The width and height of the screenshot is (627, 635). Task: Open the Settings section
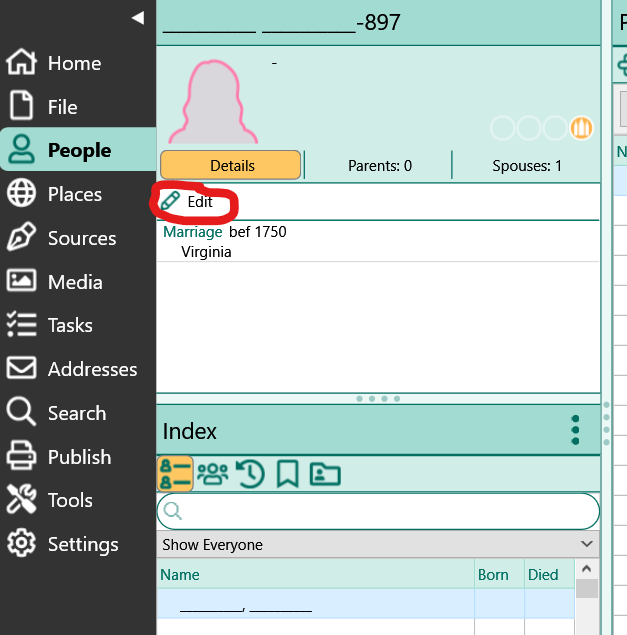(x=63, y=544)
